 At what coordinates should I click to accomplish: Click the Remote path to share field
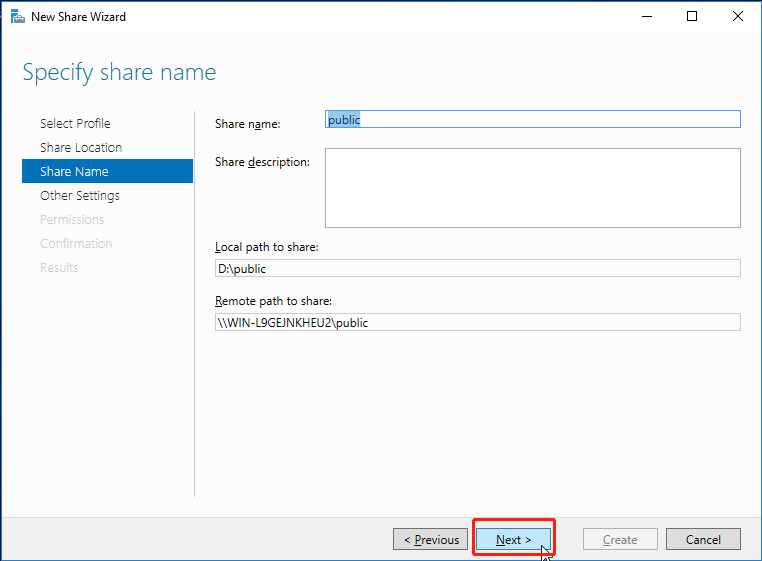coord(477,322)
